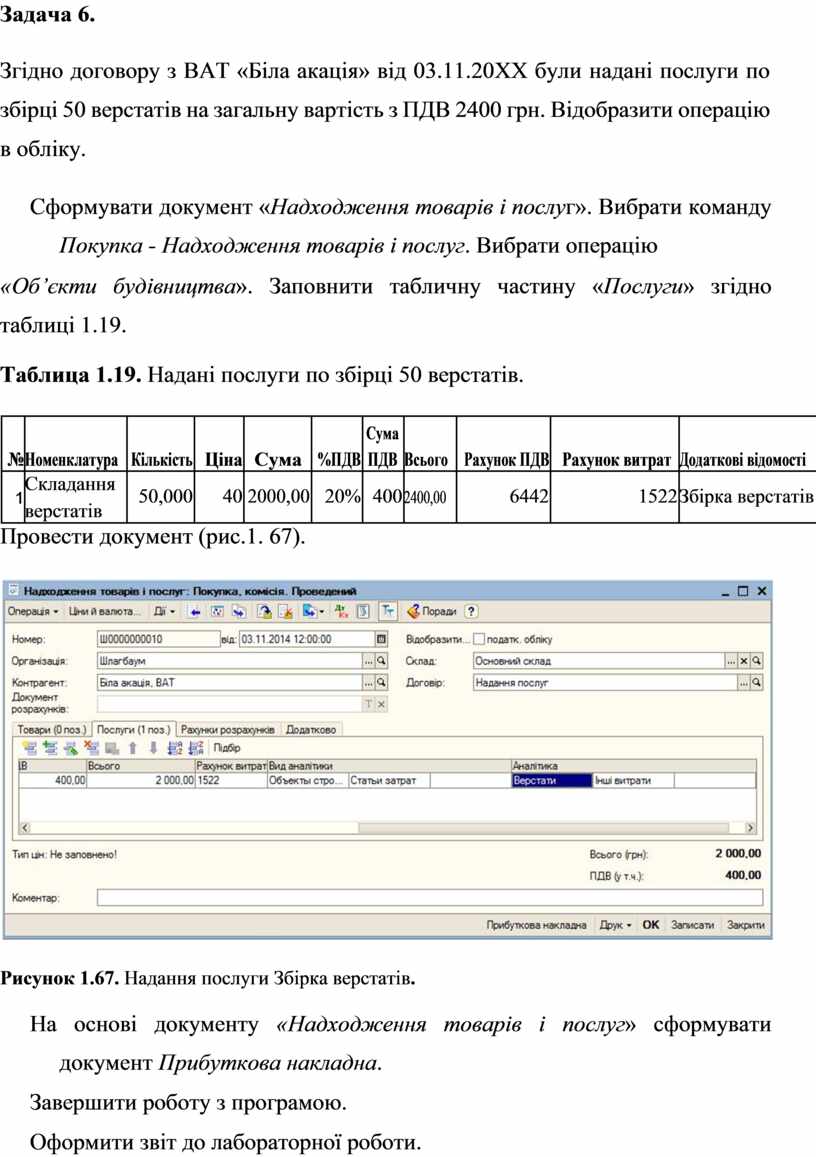Open the calendar picker beside the date field
816x1157 pixels.
381,639
